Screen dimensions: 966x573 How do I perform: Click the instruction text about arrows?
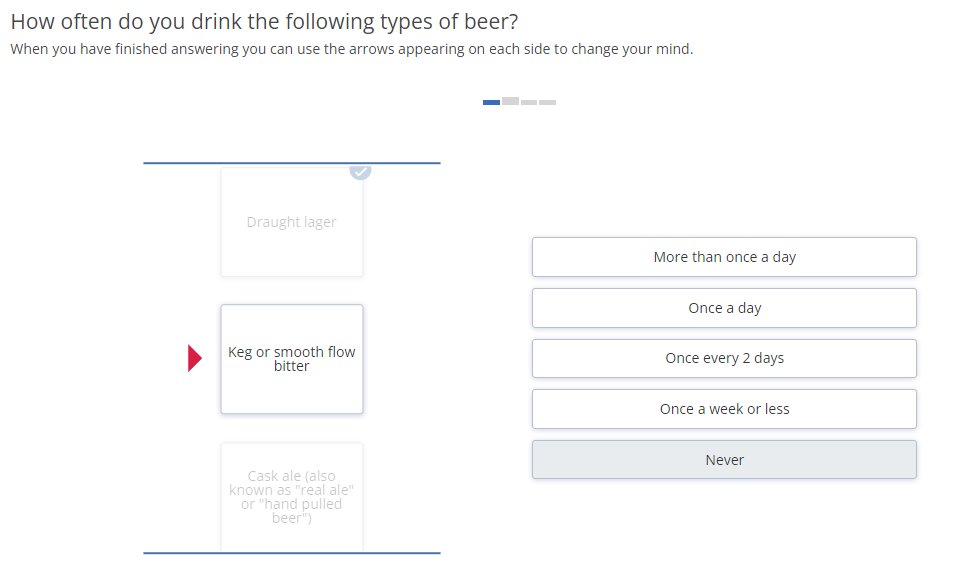352,49
